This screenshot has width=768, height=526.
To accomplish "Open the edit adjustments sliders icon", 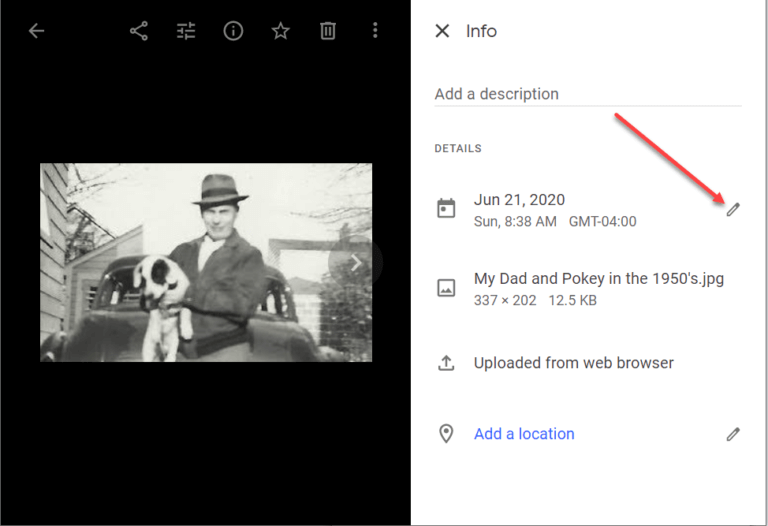I will 186,31.
